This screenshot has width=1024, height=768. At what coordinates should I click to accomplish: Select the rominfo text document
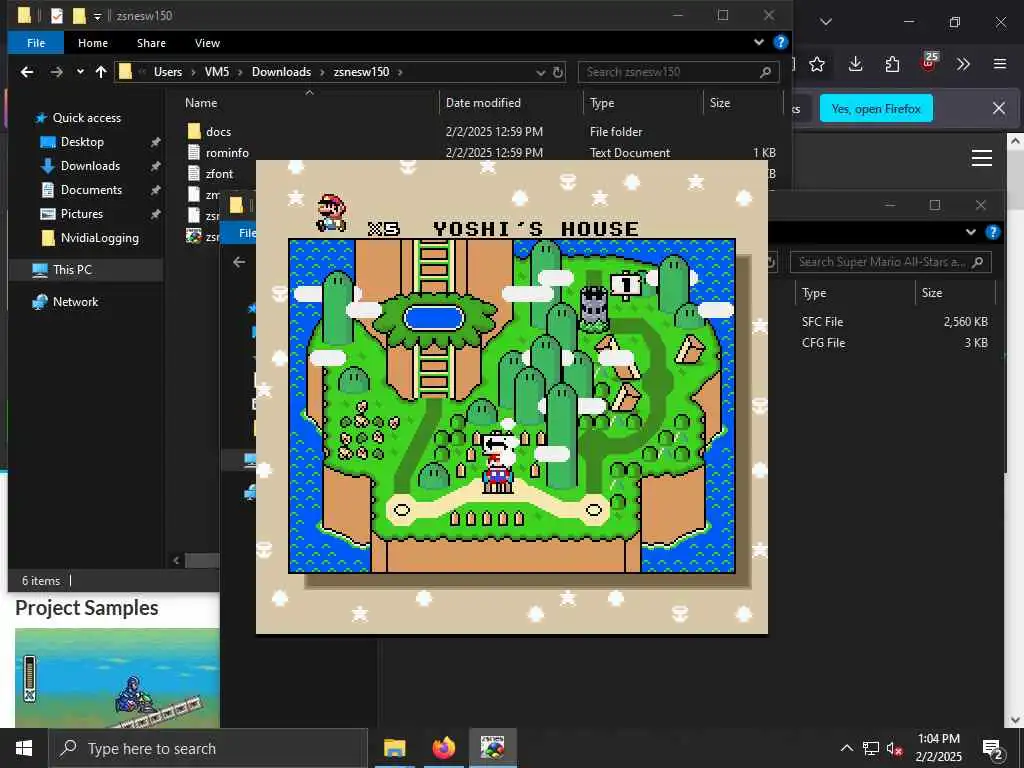point(227,152)
